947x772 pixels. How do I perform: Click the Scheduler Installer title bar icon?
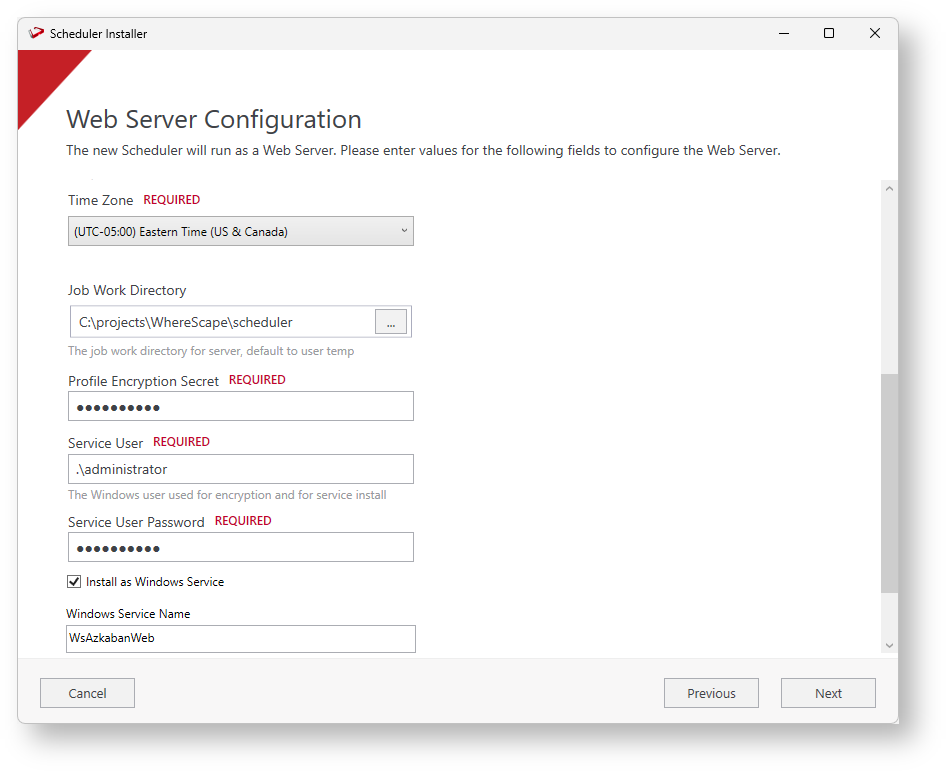point(37,33)
